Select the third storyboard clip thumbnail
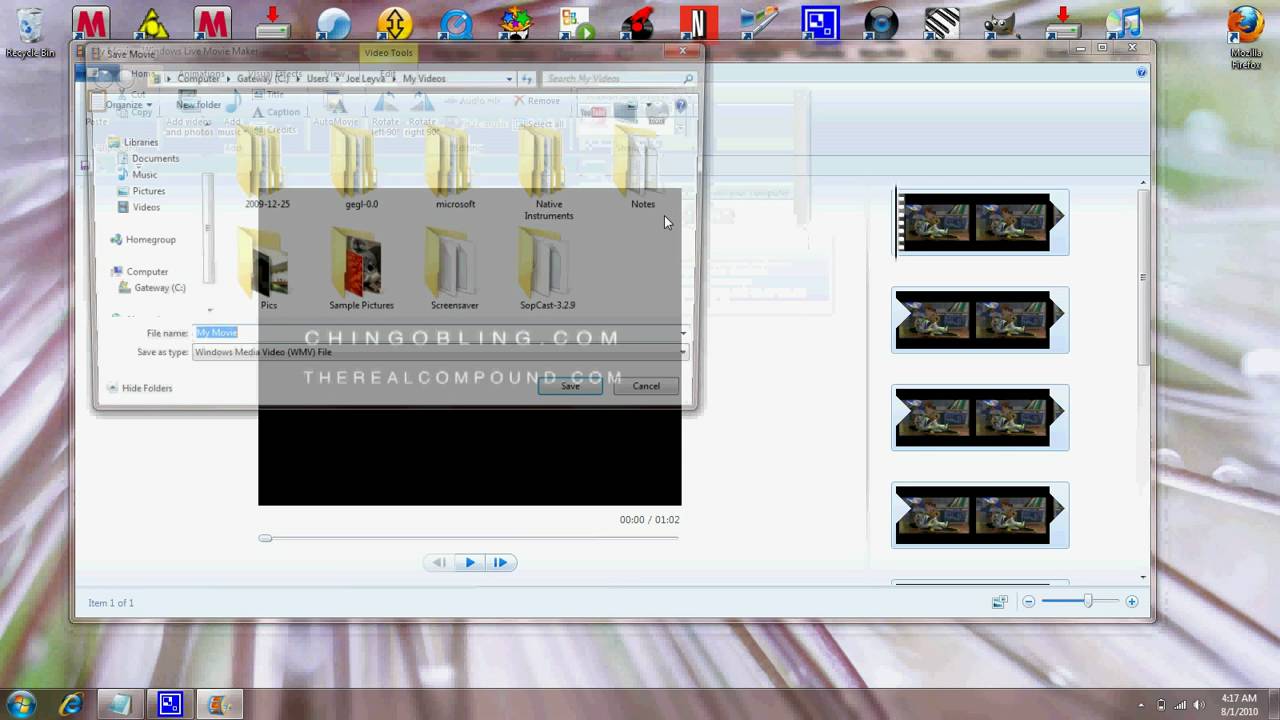 [980, 417]
